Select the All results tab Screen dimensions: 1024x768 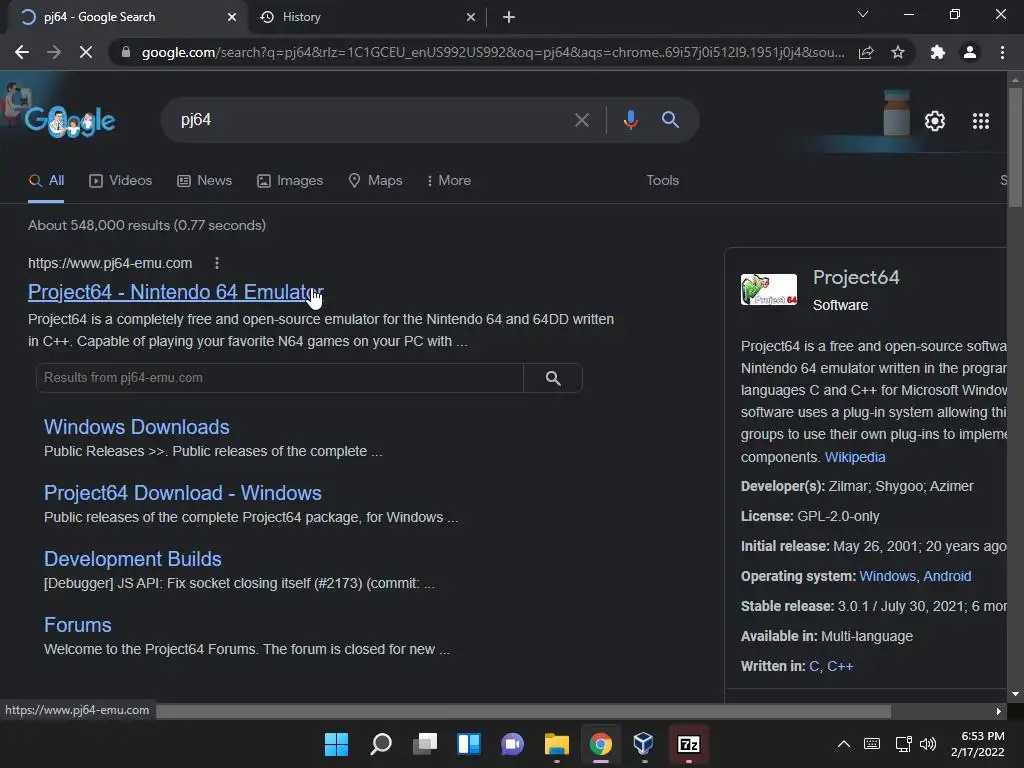point(46,181)
